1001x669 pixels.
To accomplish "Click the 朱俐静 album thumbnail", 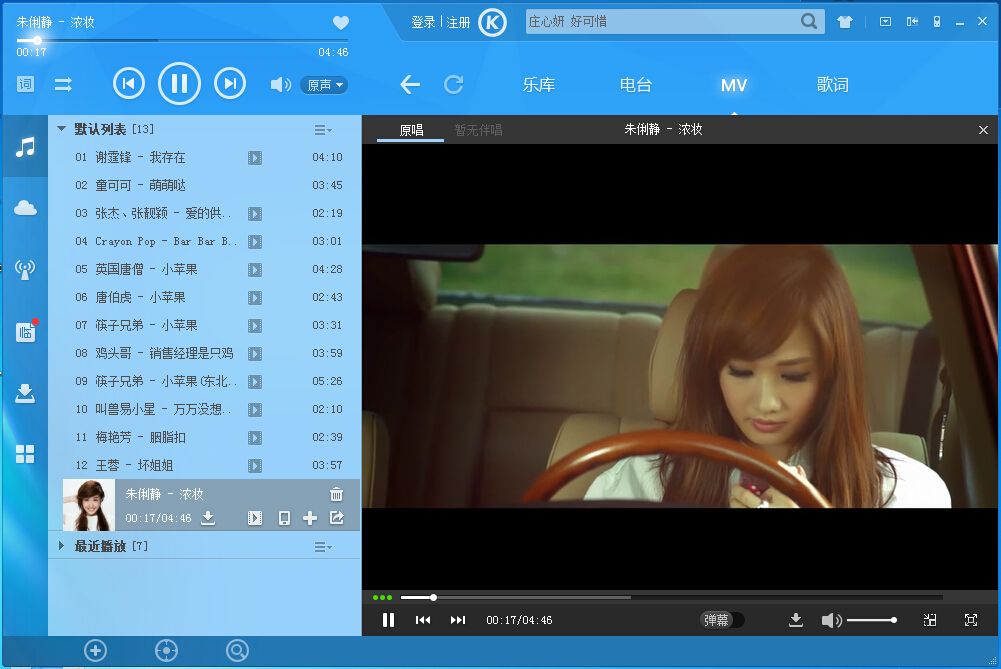I will (x=89, y=506).
